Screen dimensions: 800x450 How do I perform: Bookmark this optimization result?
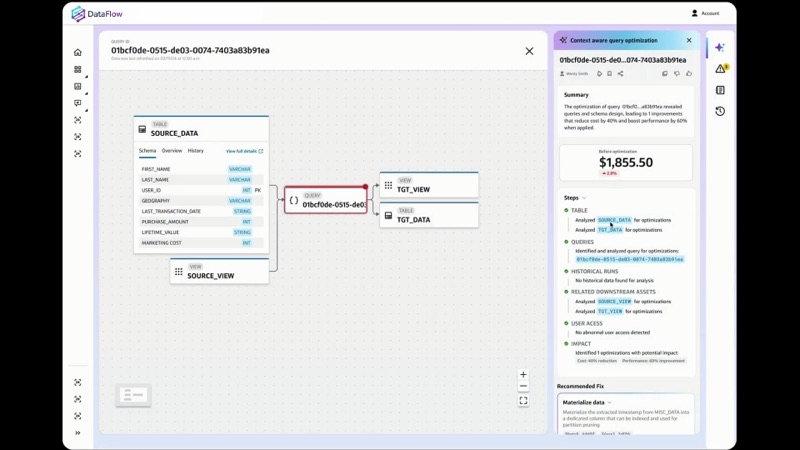(609, 73)
